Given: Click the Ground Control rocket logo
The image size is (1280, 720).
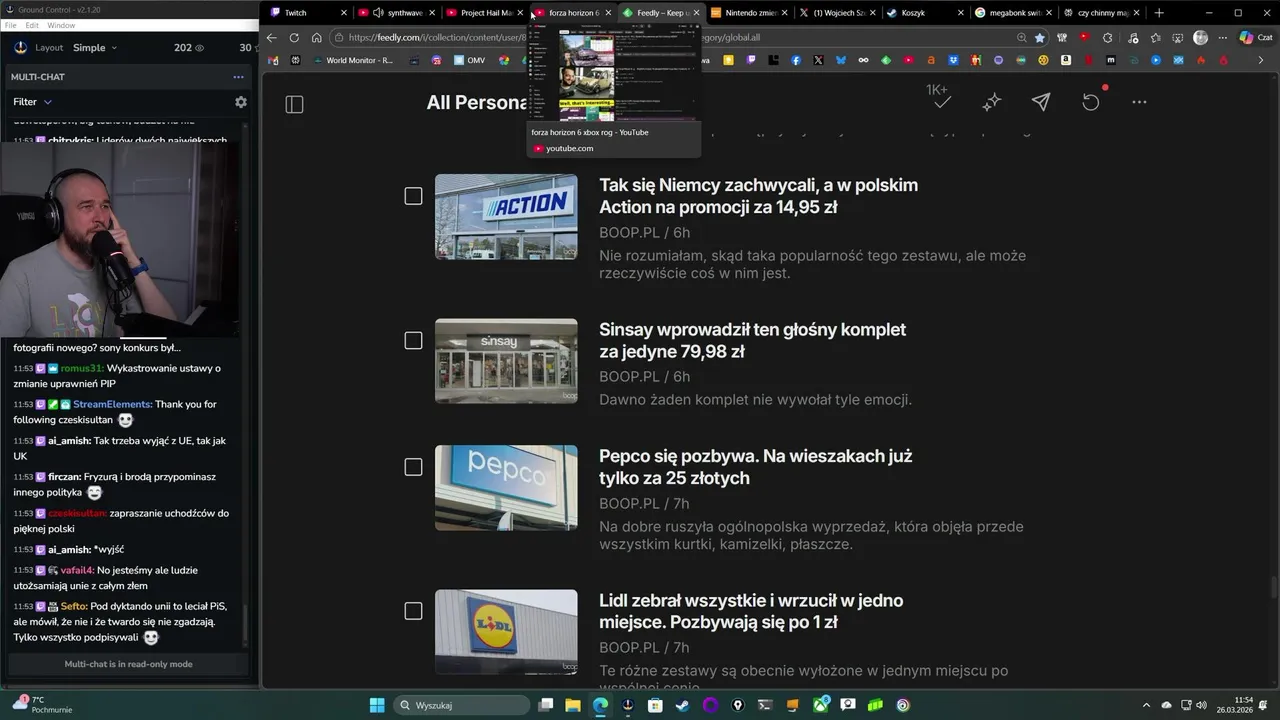Looking at the screenshot, I should [21, 47].
